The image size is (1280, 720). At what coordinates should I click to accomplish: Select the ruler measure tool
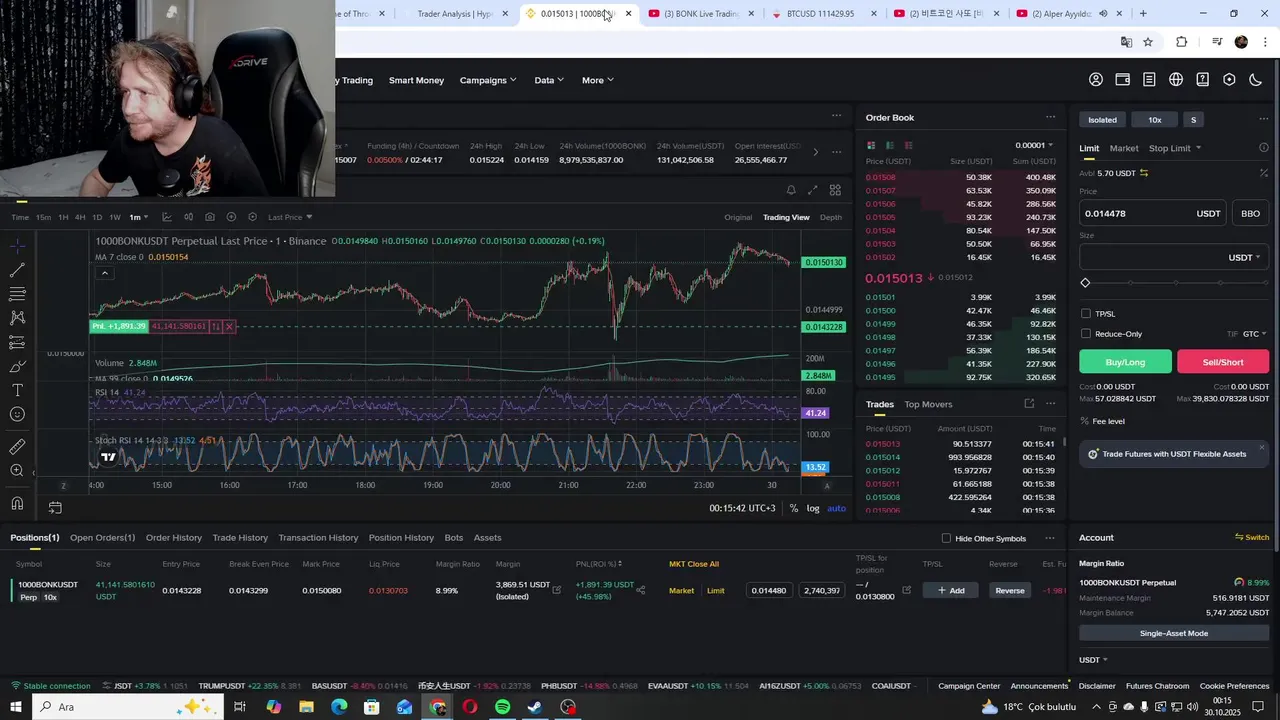17,447
